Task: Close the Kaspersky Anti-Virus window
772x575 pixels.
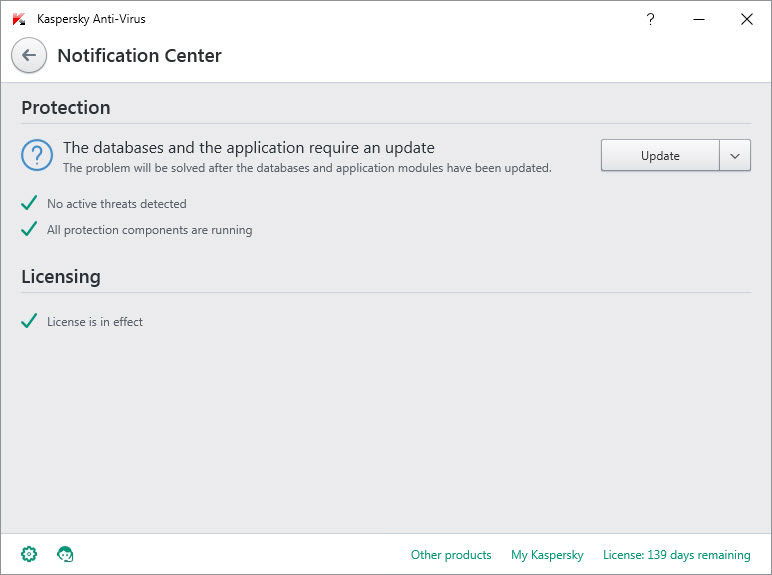Action: [746, 19]
